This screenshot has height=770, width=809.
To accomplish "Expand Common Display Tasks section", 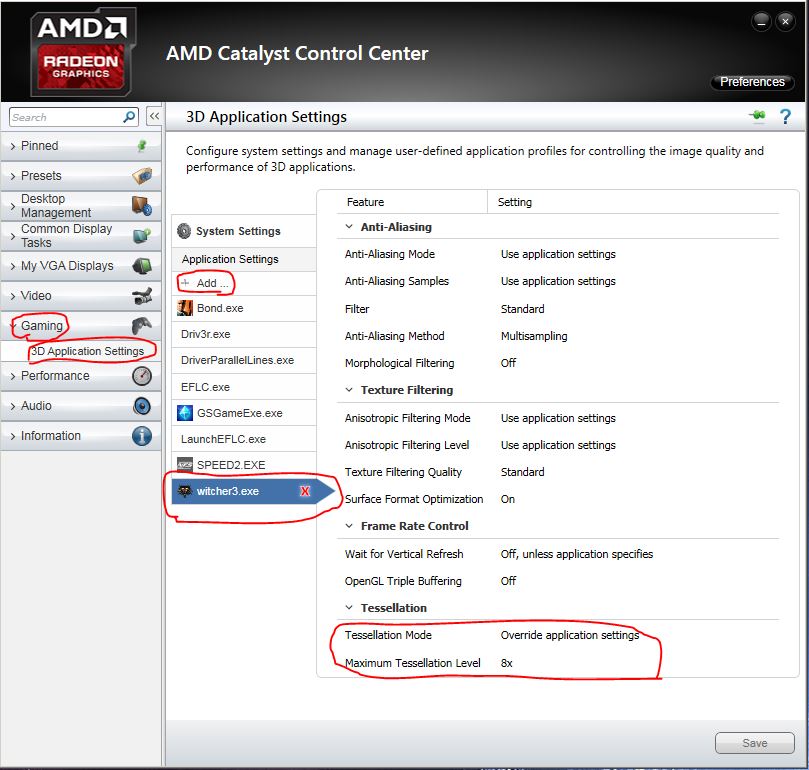I will pyautogui.click(x=13, y=236).
